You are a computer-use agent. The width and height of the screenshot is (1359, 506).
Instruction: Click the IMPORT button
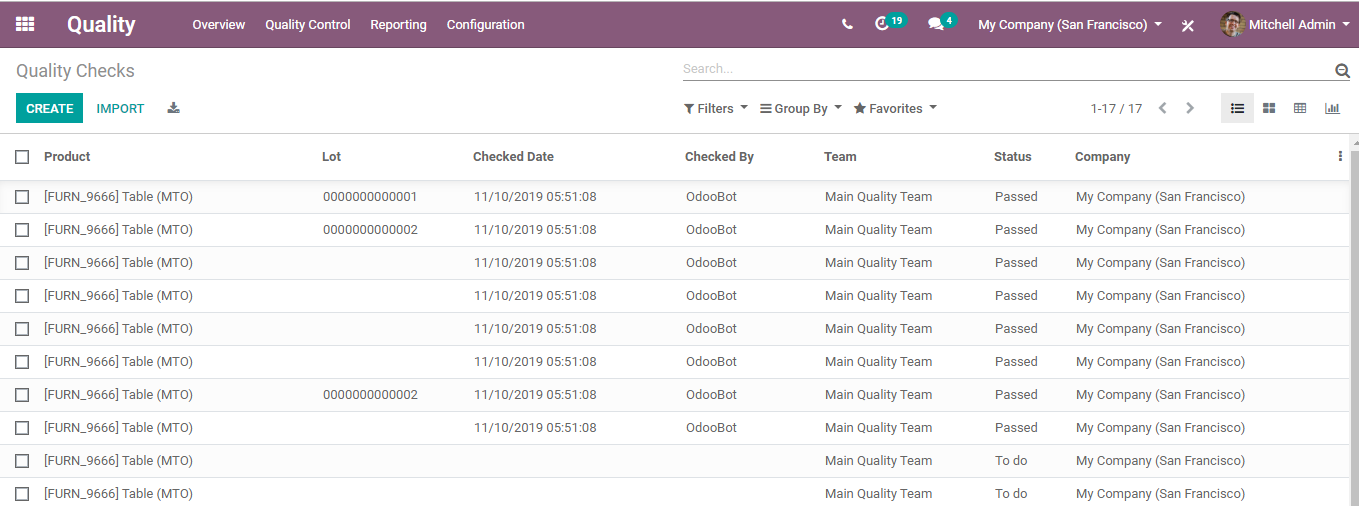tap(120, 108)
